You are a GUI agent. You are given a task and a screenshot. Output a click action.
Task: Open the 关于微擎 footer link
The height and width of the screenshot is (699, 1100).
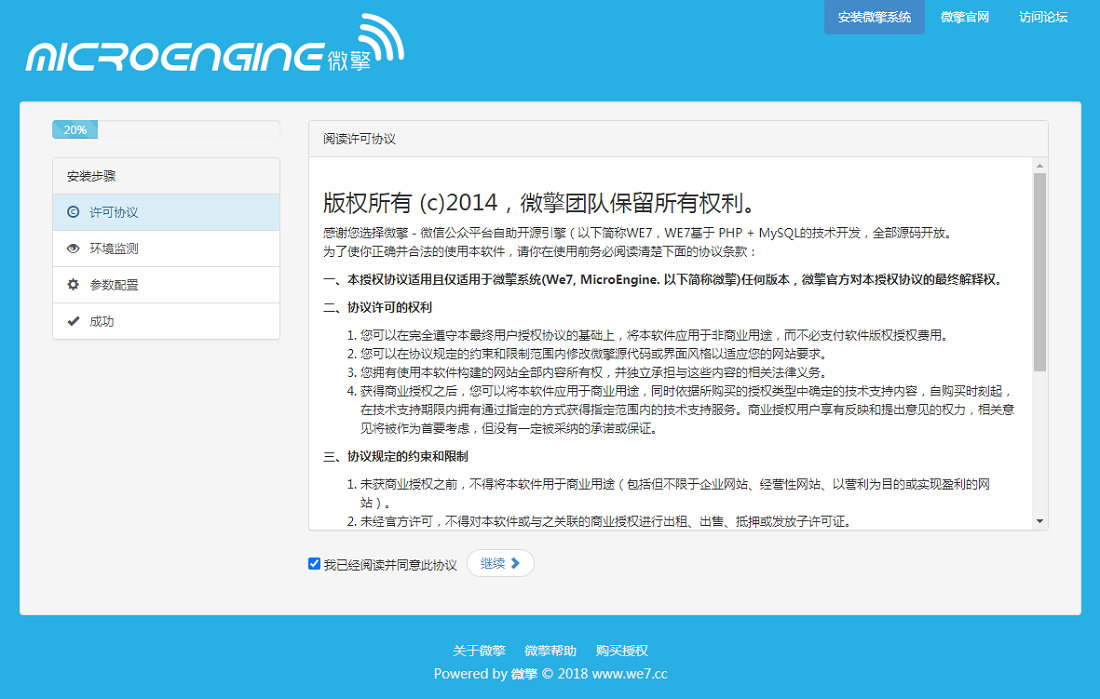[479, 651]
